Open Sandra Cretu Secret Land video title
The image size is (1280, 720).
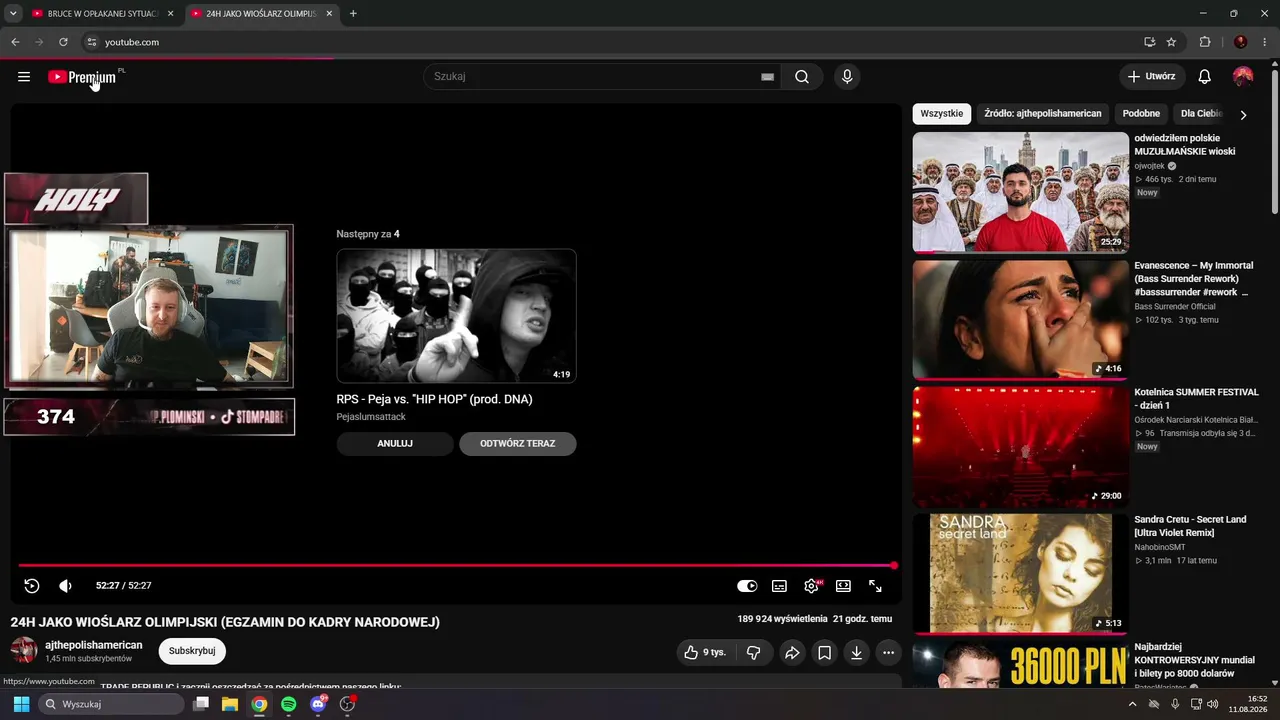1190,526
